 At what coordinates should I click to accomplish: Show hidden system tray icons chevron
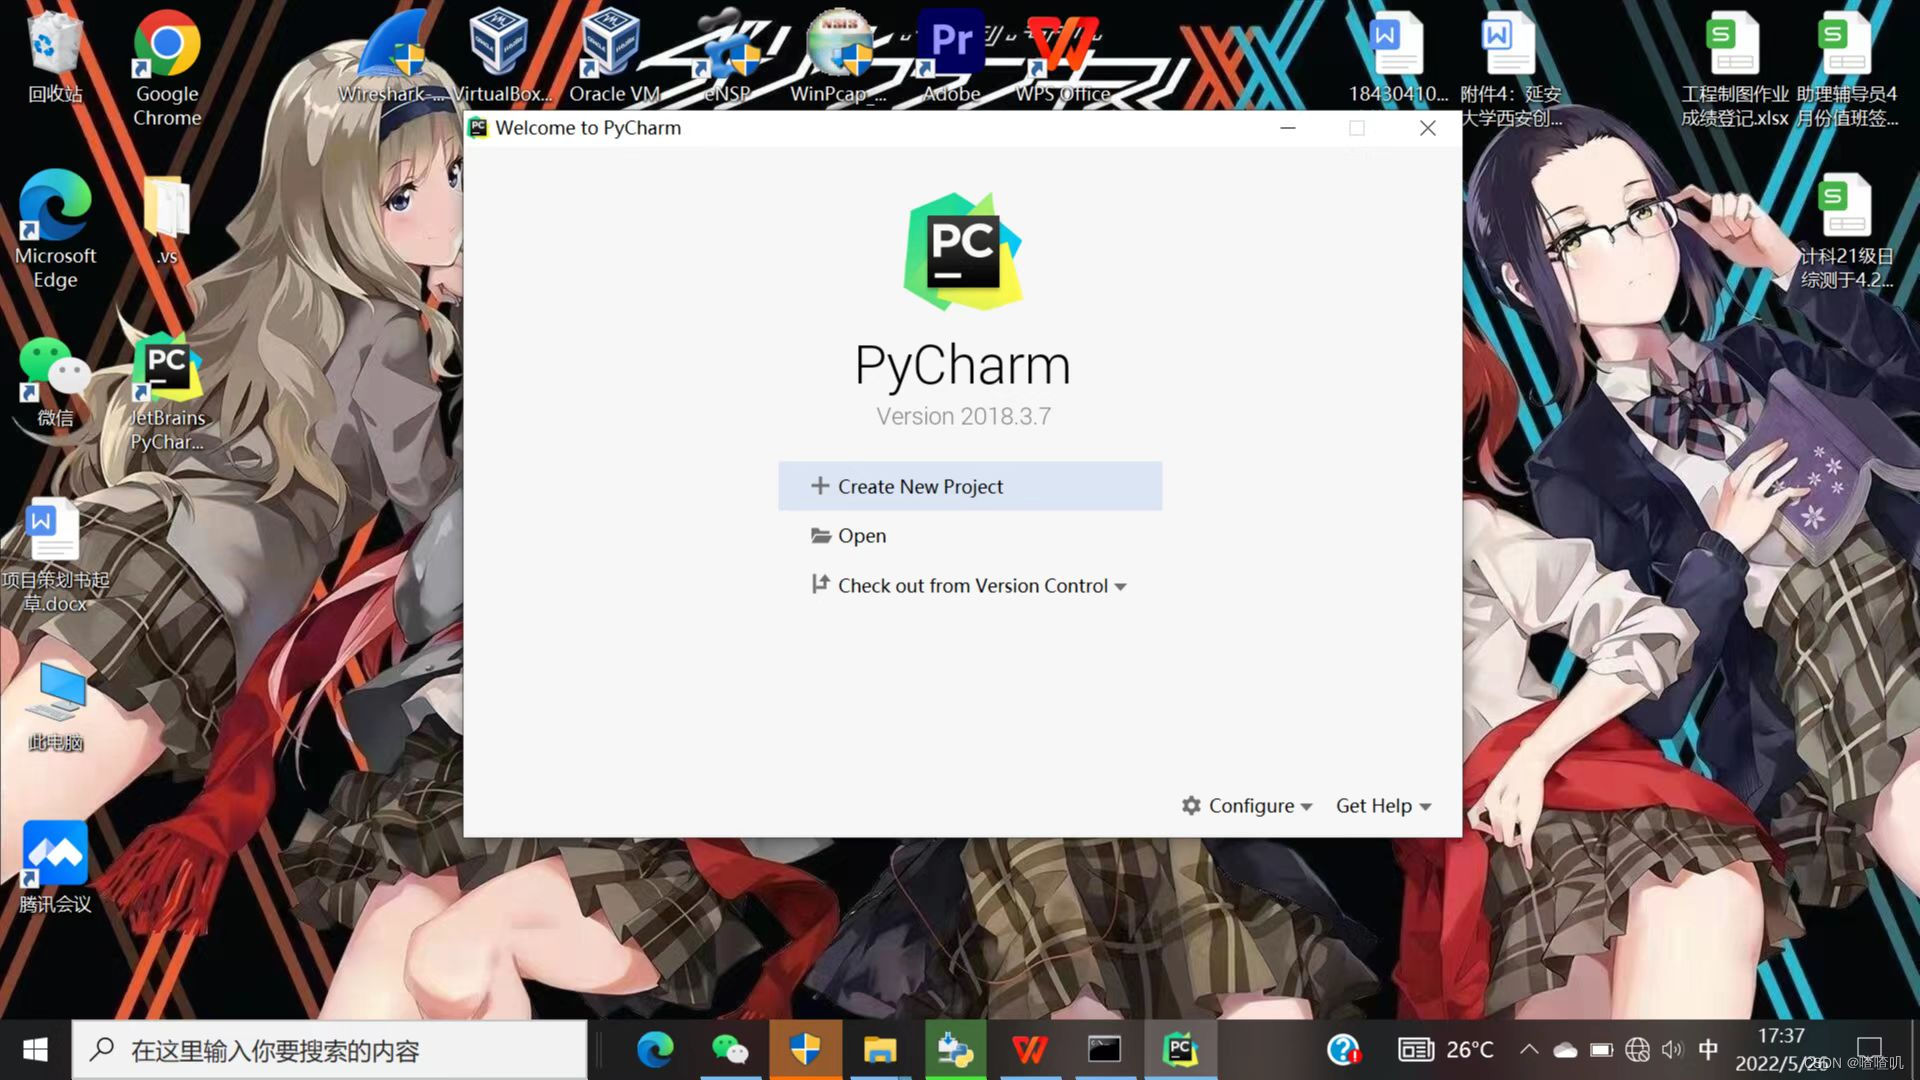tap(1528, 1050)
